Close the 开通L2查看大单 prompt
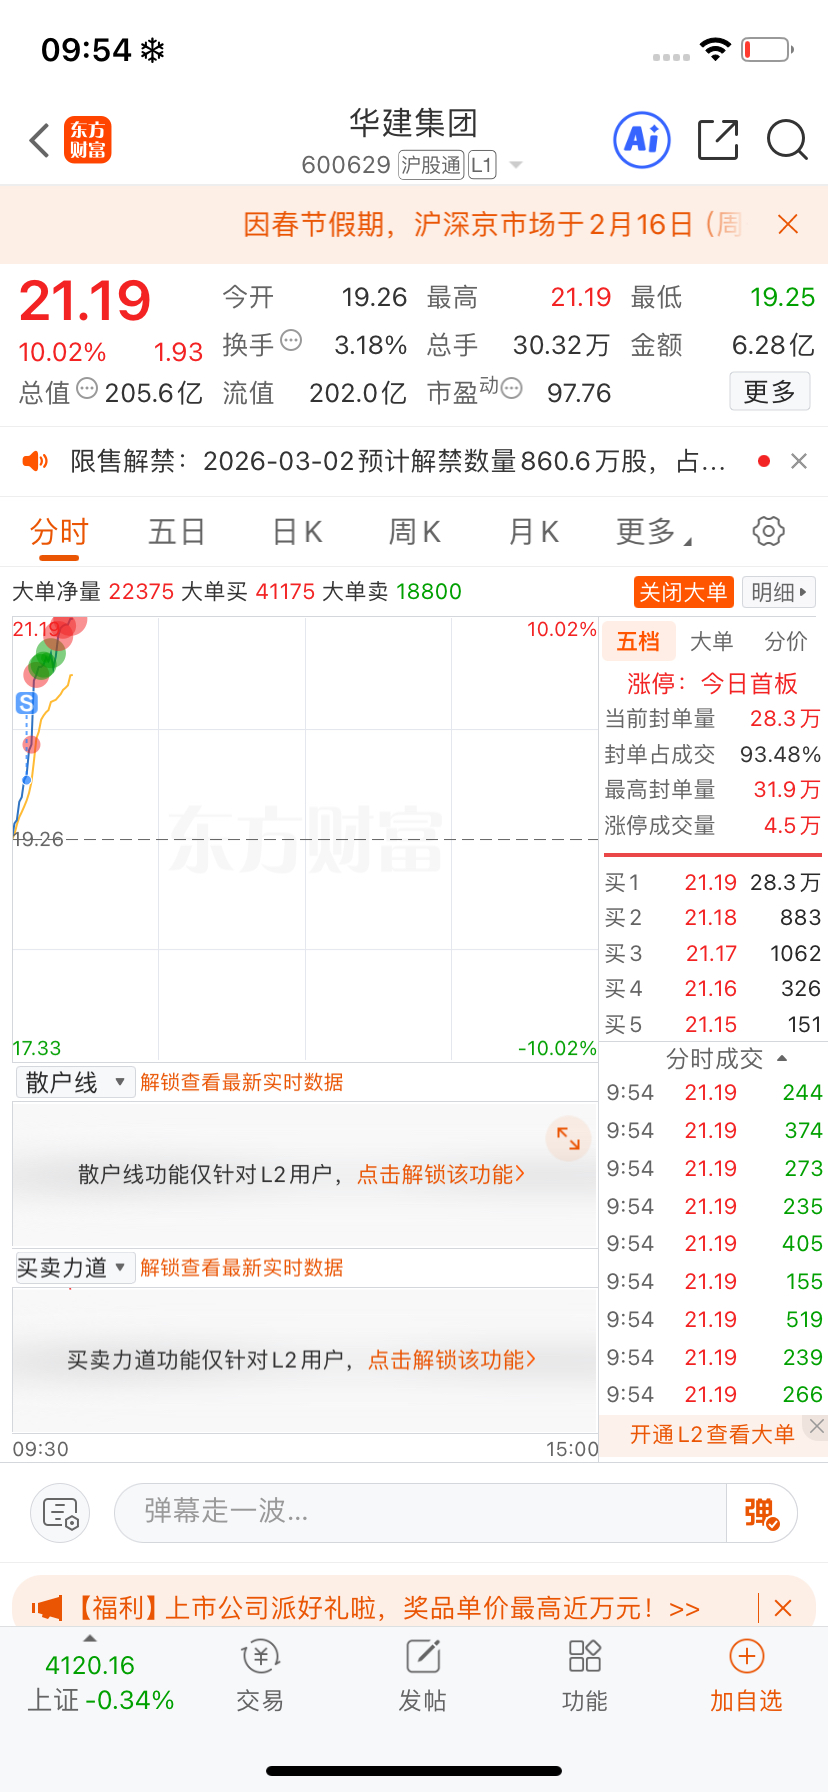828x1792 pixels. 817,1427
